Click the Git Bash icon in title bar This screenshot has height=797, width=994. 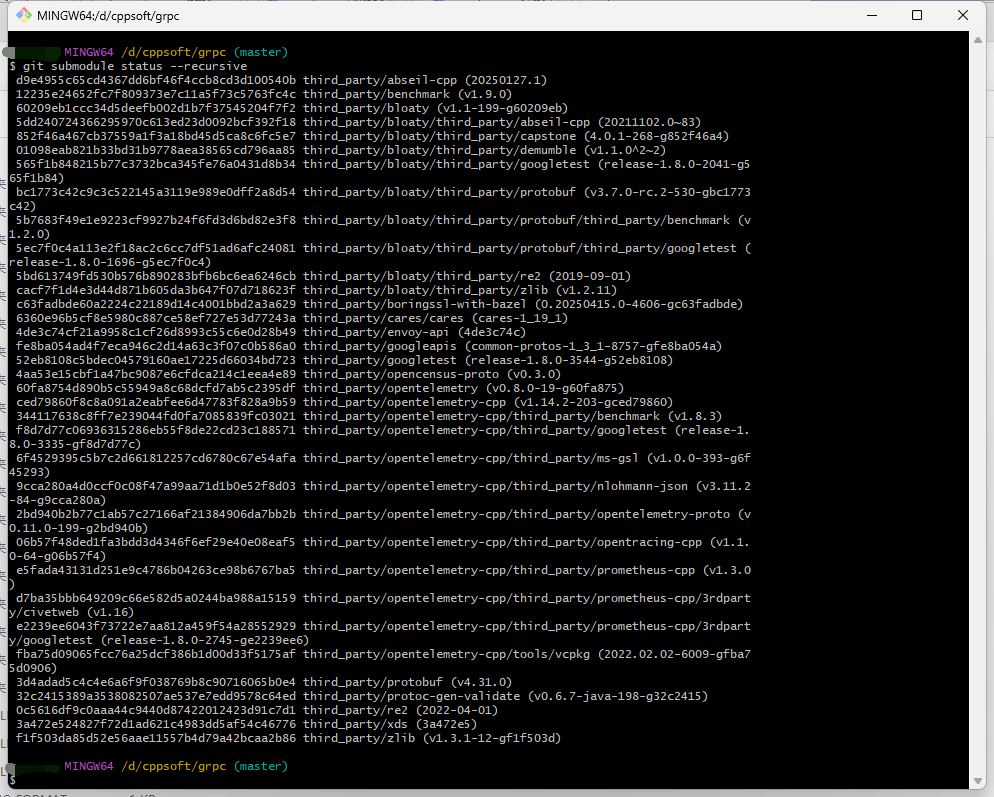click(x=23, y=15)
